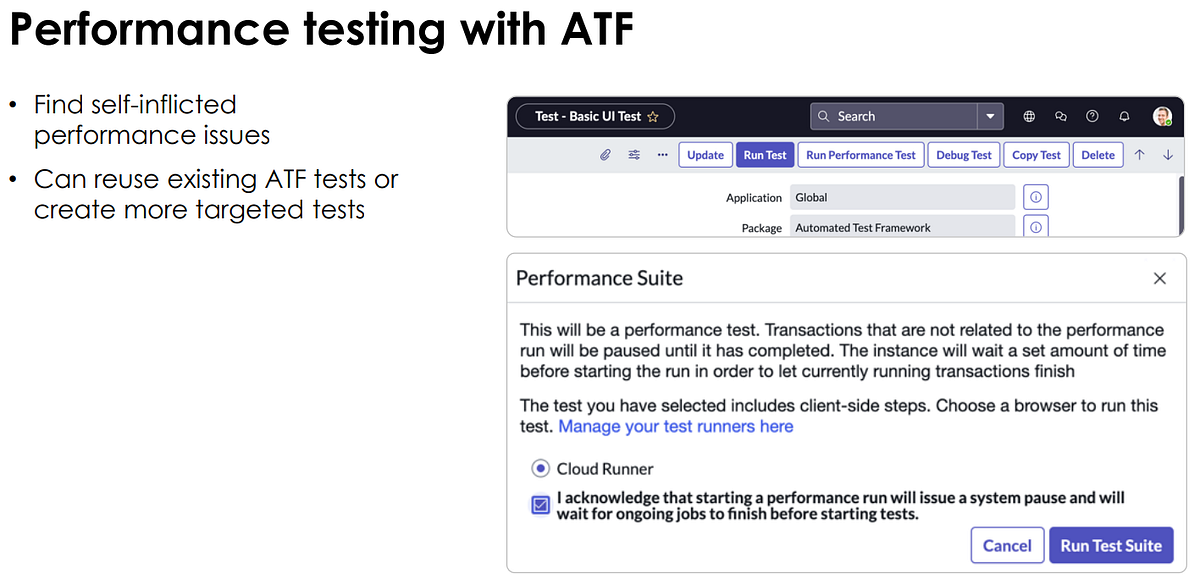This screenshot has height=584, width=1200.
Task: Click the globe scope icon in the banner
Action: pos(1029,116)
